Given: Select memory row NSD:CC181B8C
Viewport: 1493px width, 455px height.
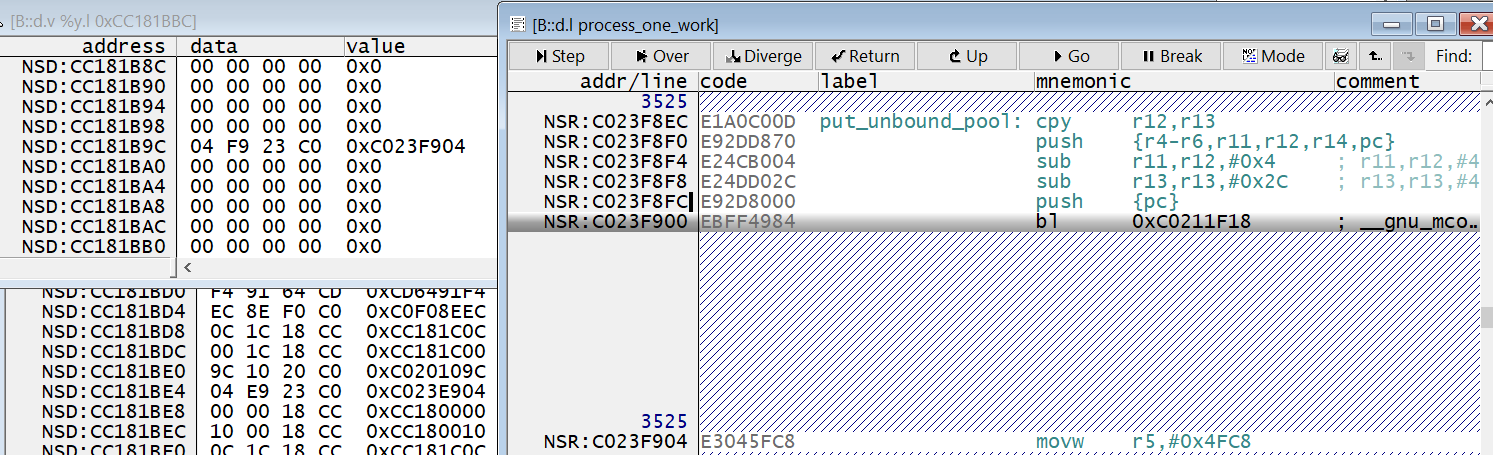Looking at the screenshot, I should (x=248, y=66).
